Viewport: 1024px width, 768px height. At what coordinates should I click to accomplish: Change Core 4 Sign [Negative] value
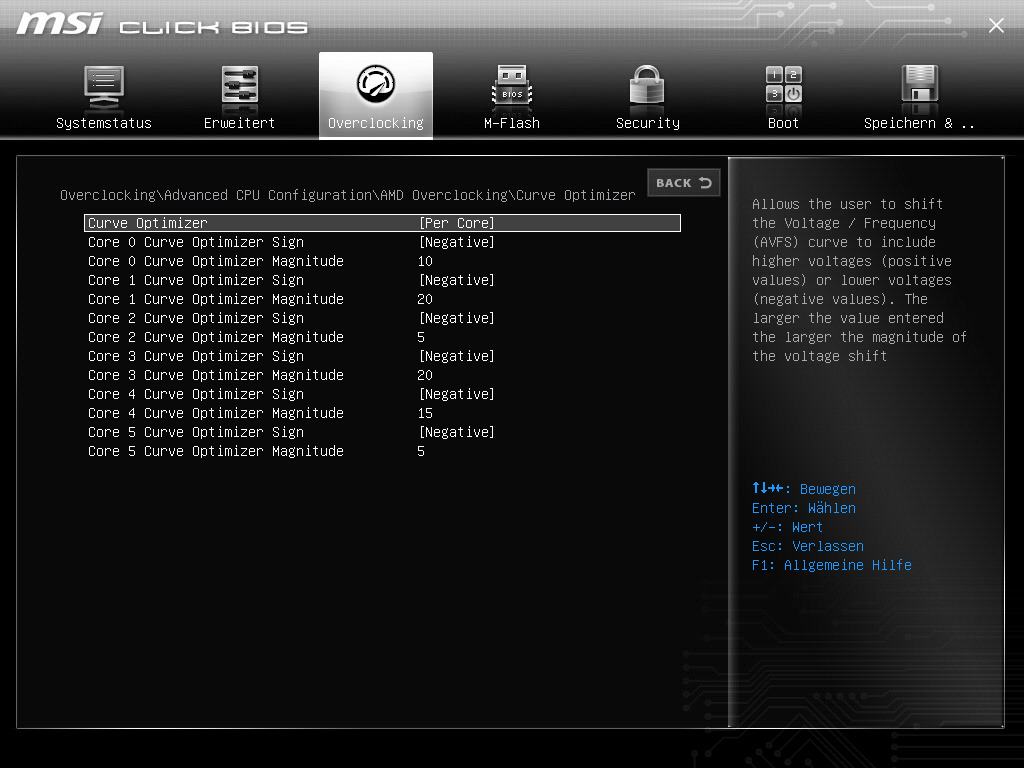[x=456, y=394]
